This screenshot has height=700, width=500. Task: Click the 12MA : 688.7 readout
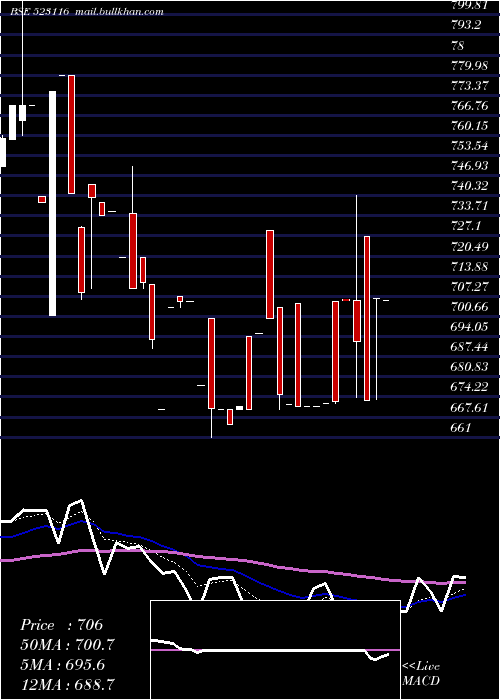click(68, 684)
